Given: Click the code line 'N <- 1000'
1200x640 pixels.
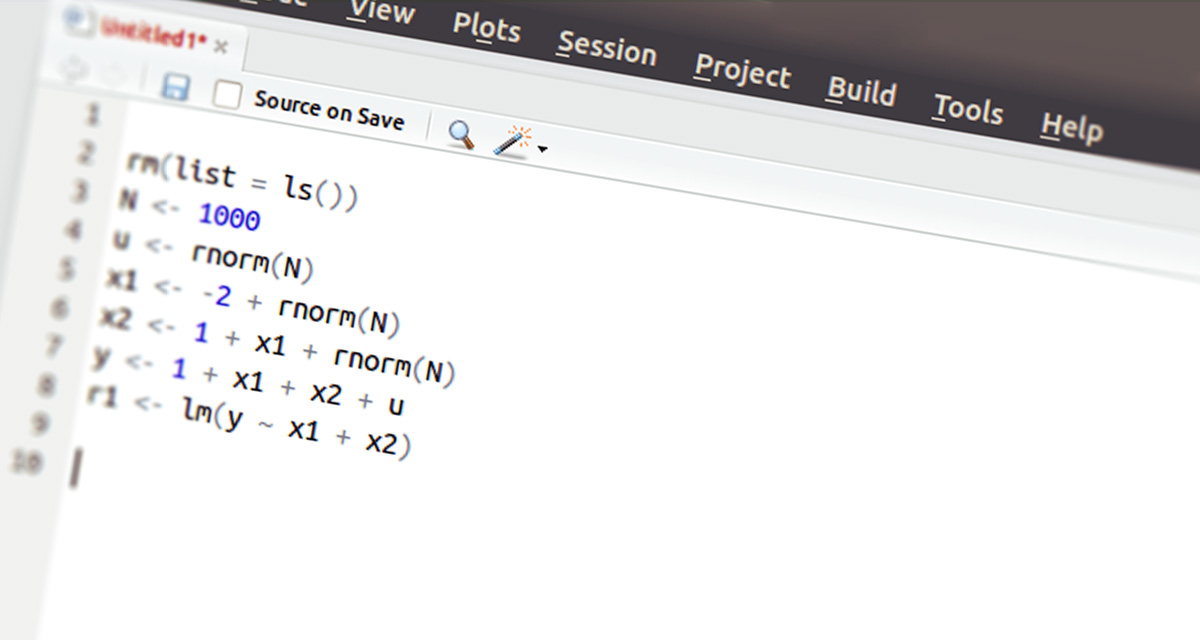Looking at the screenshot, I should 188,210.
